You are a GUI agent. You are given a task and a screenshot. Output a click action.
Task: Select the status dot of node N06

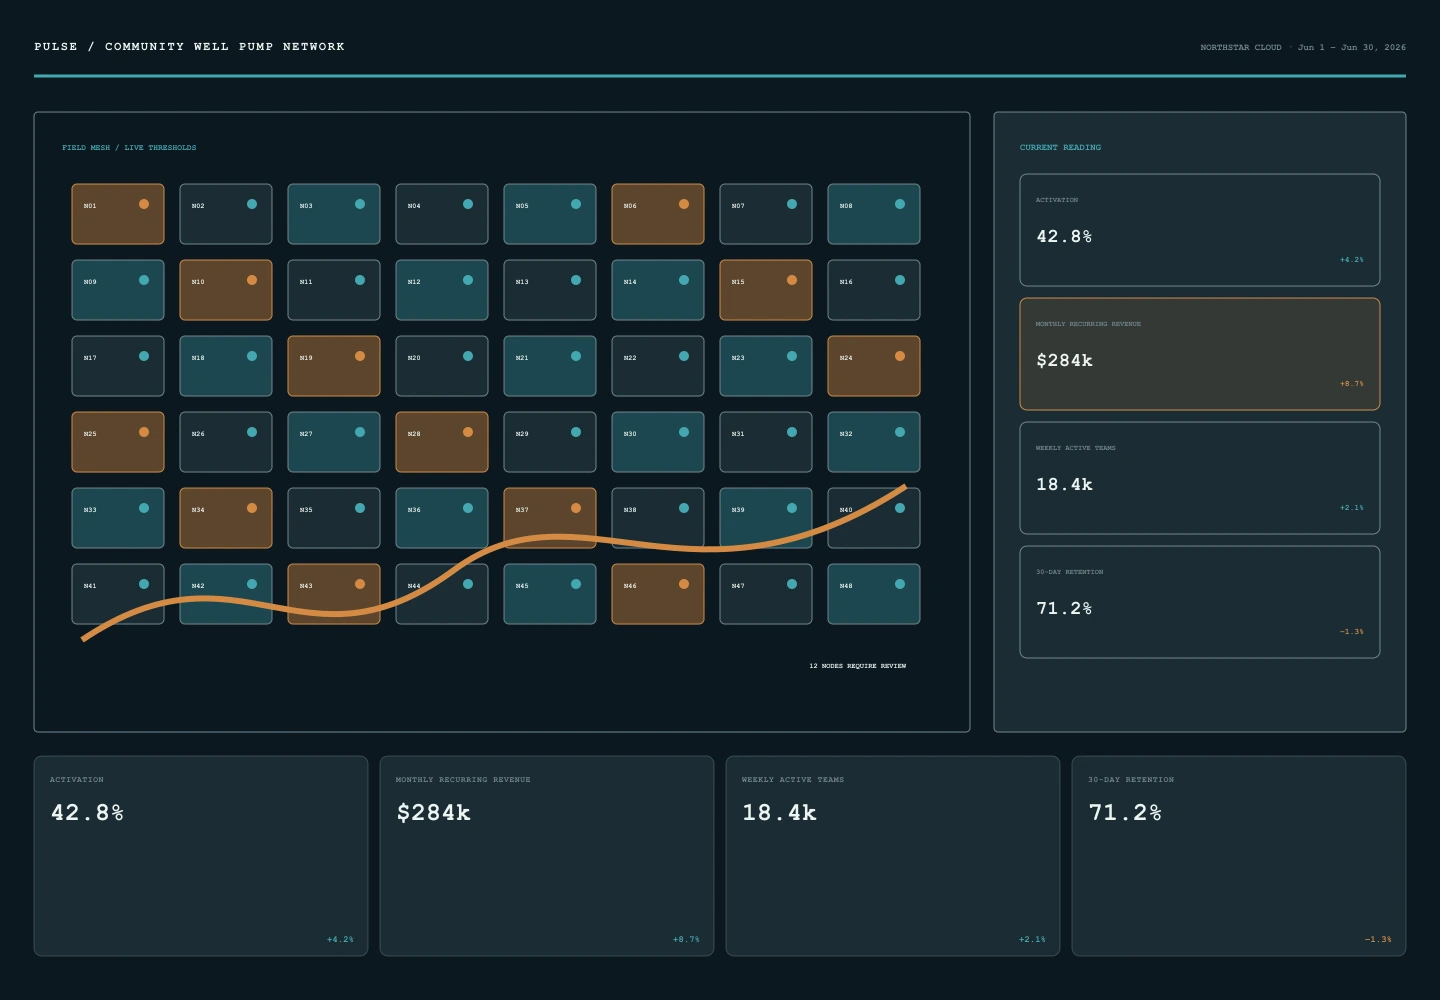(x=684, y=204)
